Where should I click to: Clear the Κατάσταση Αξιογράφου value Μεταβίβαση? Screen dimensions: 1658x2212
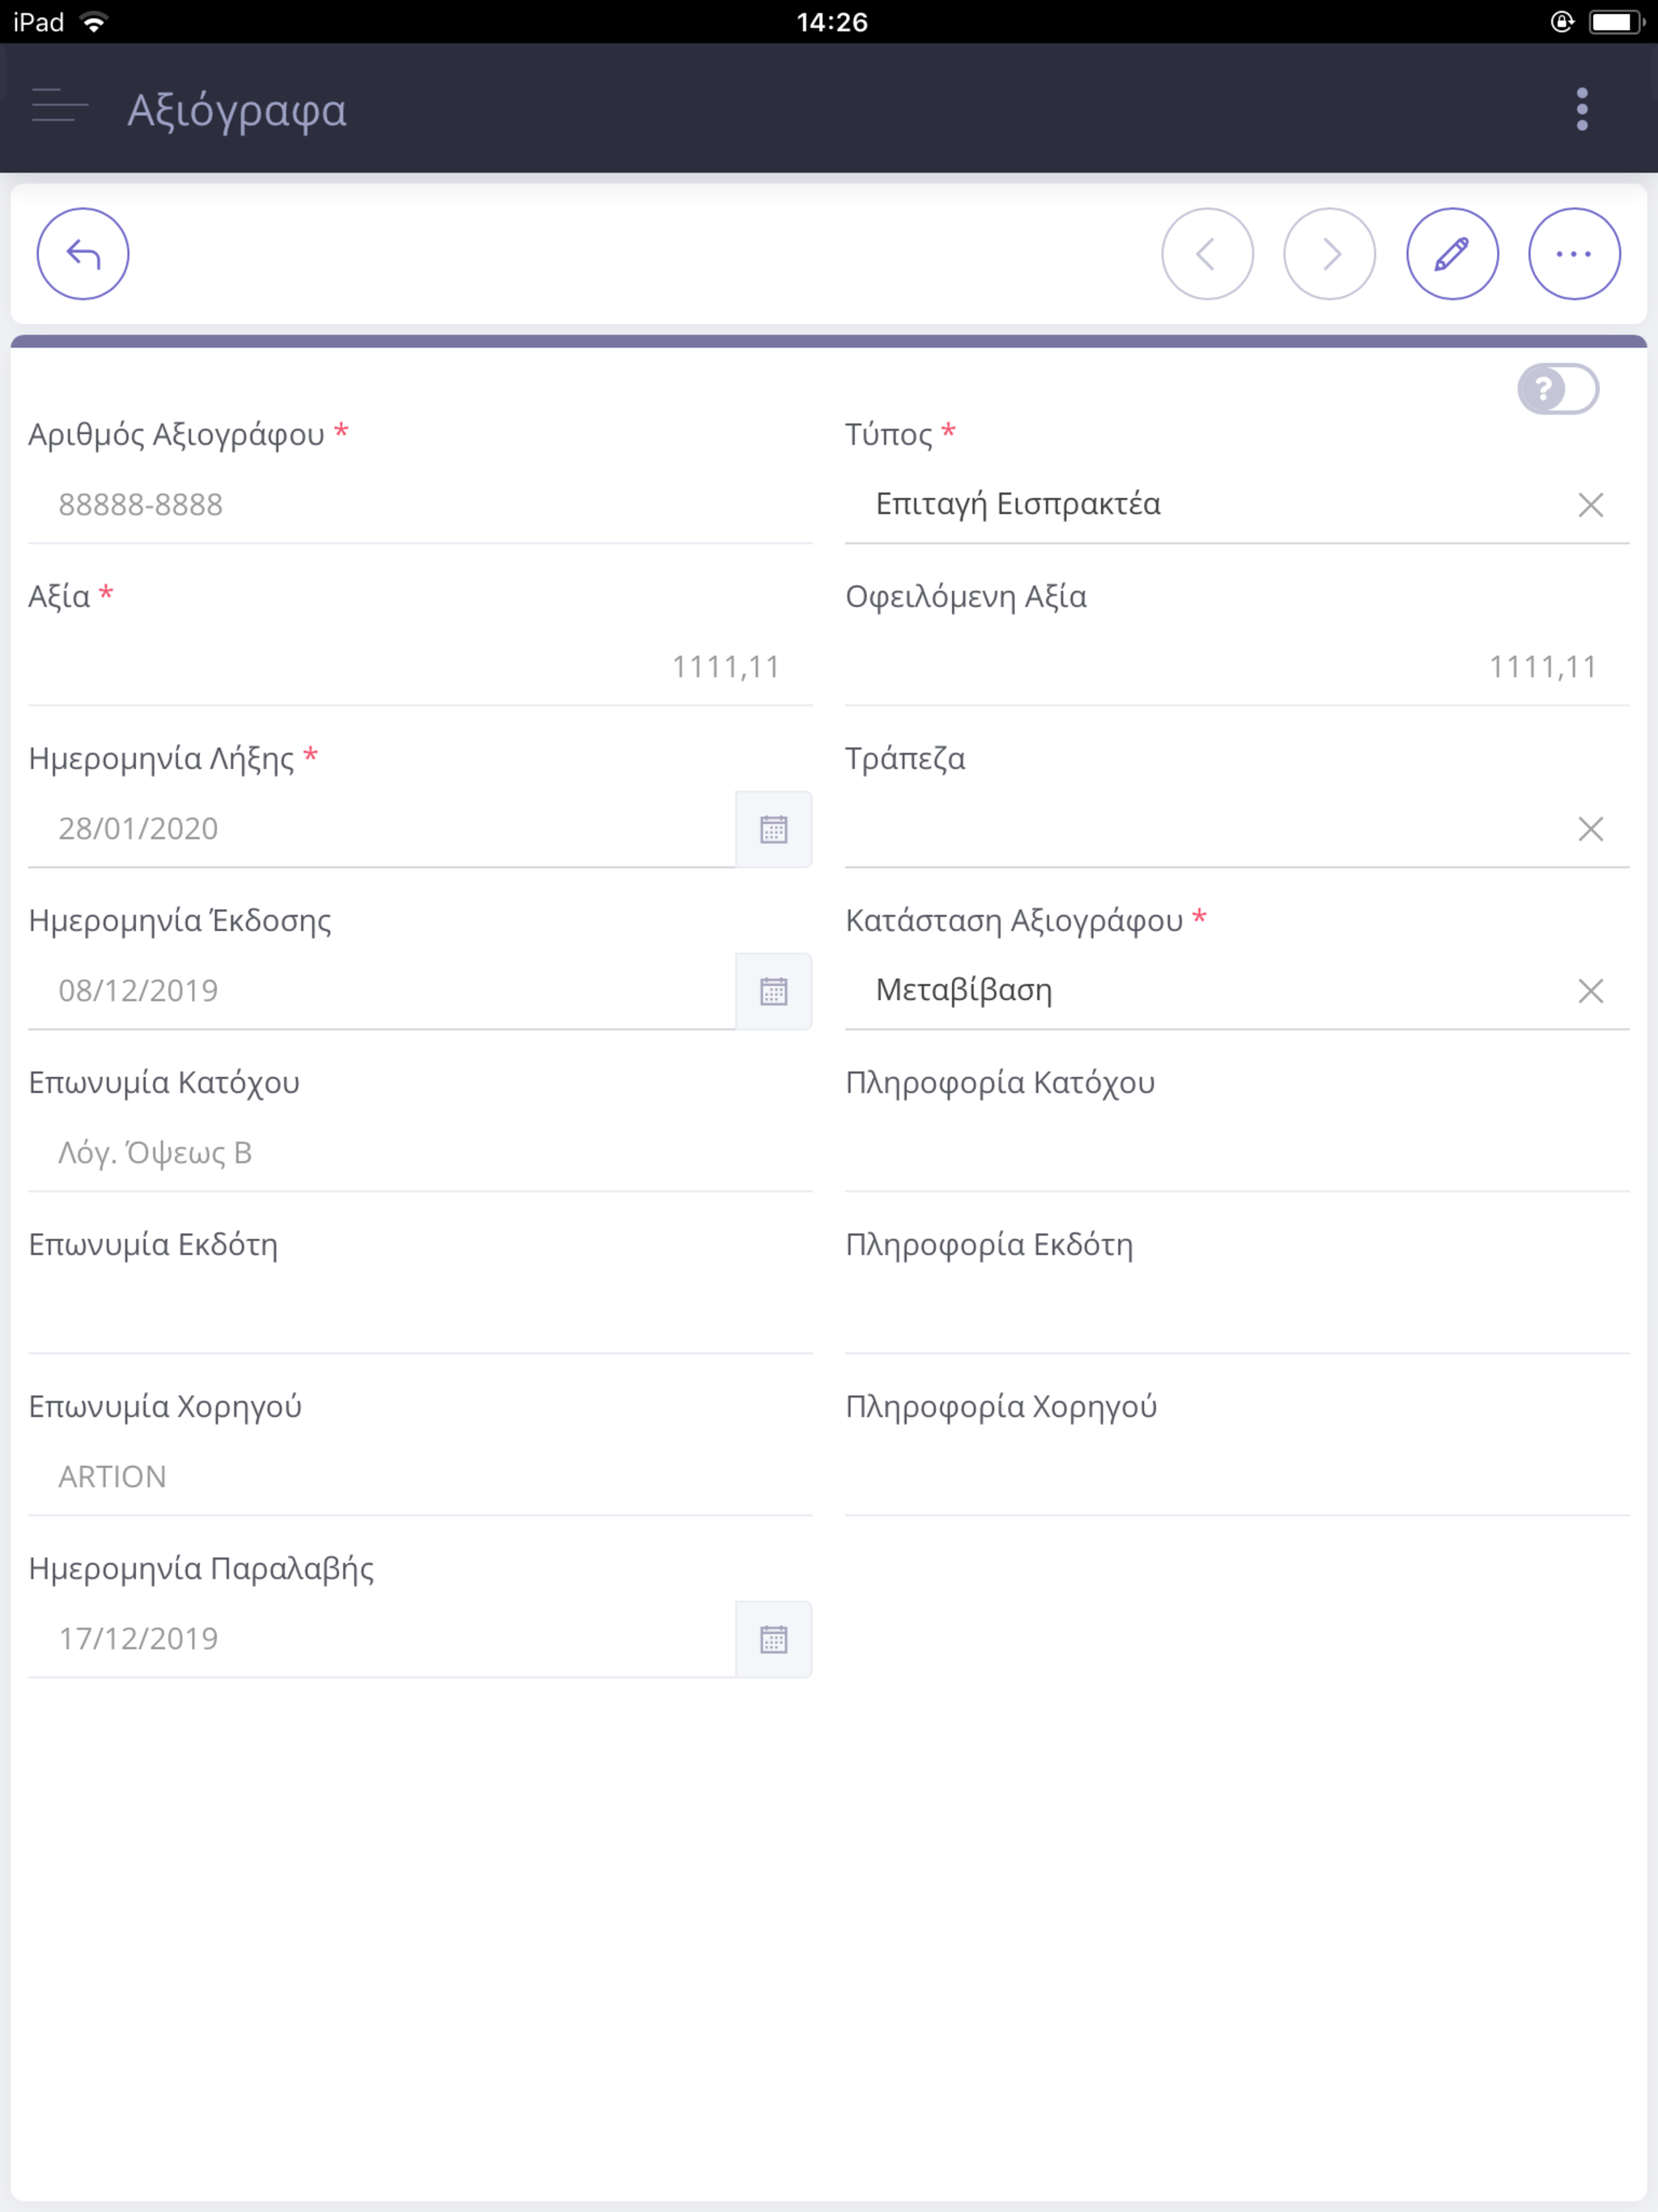point(1590,991)
